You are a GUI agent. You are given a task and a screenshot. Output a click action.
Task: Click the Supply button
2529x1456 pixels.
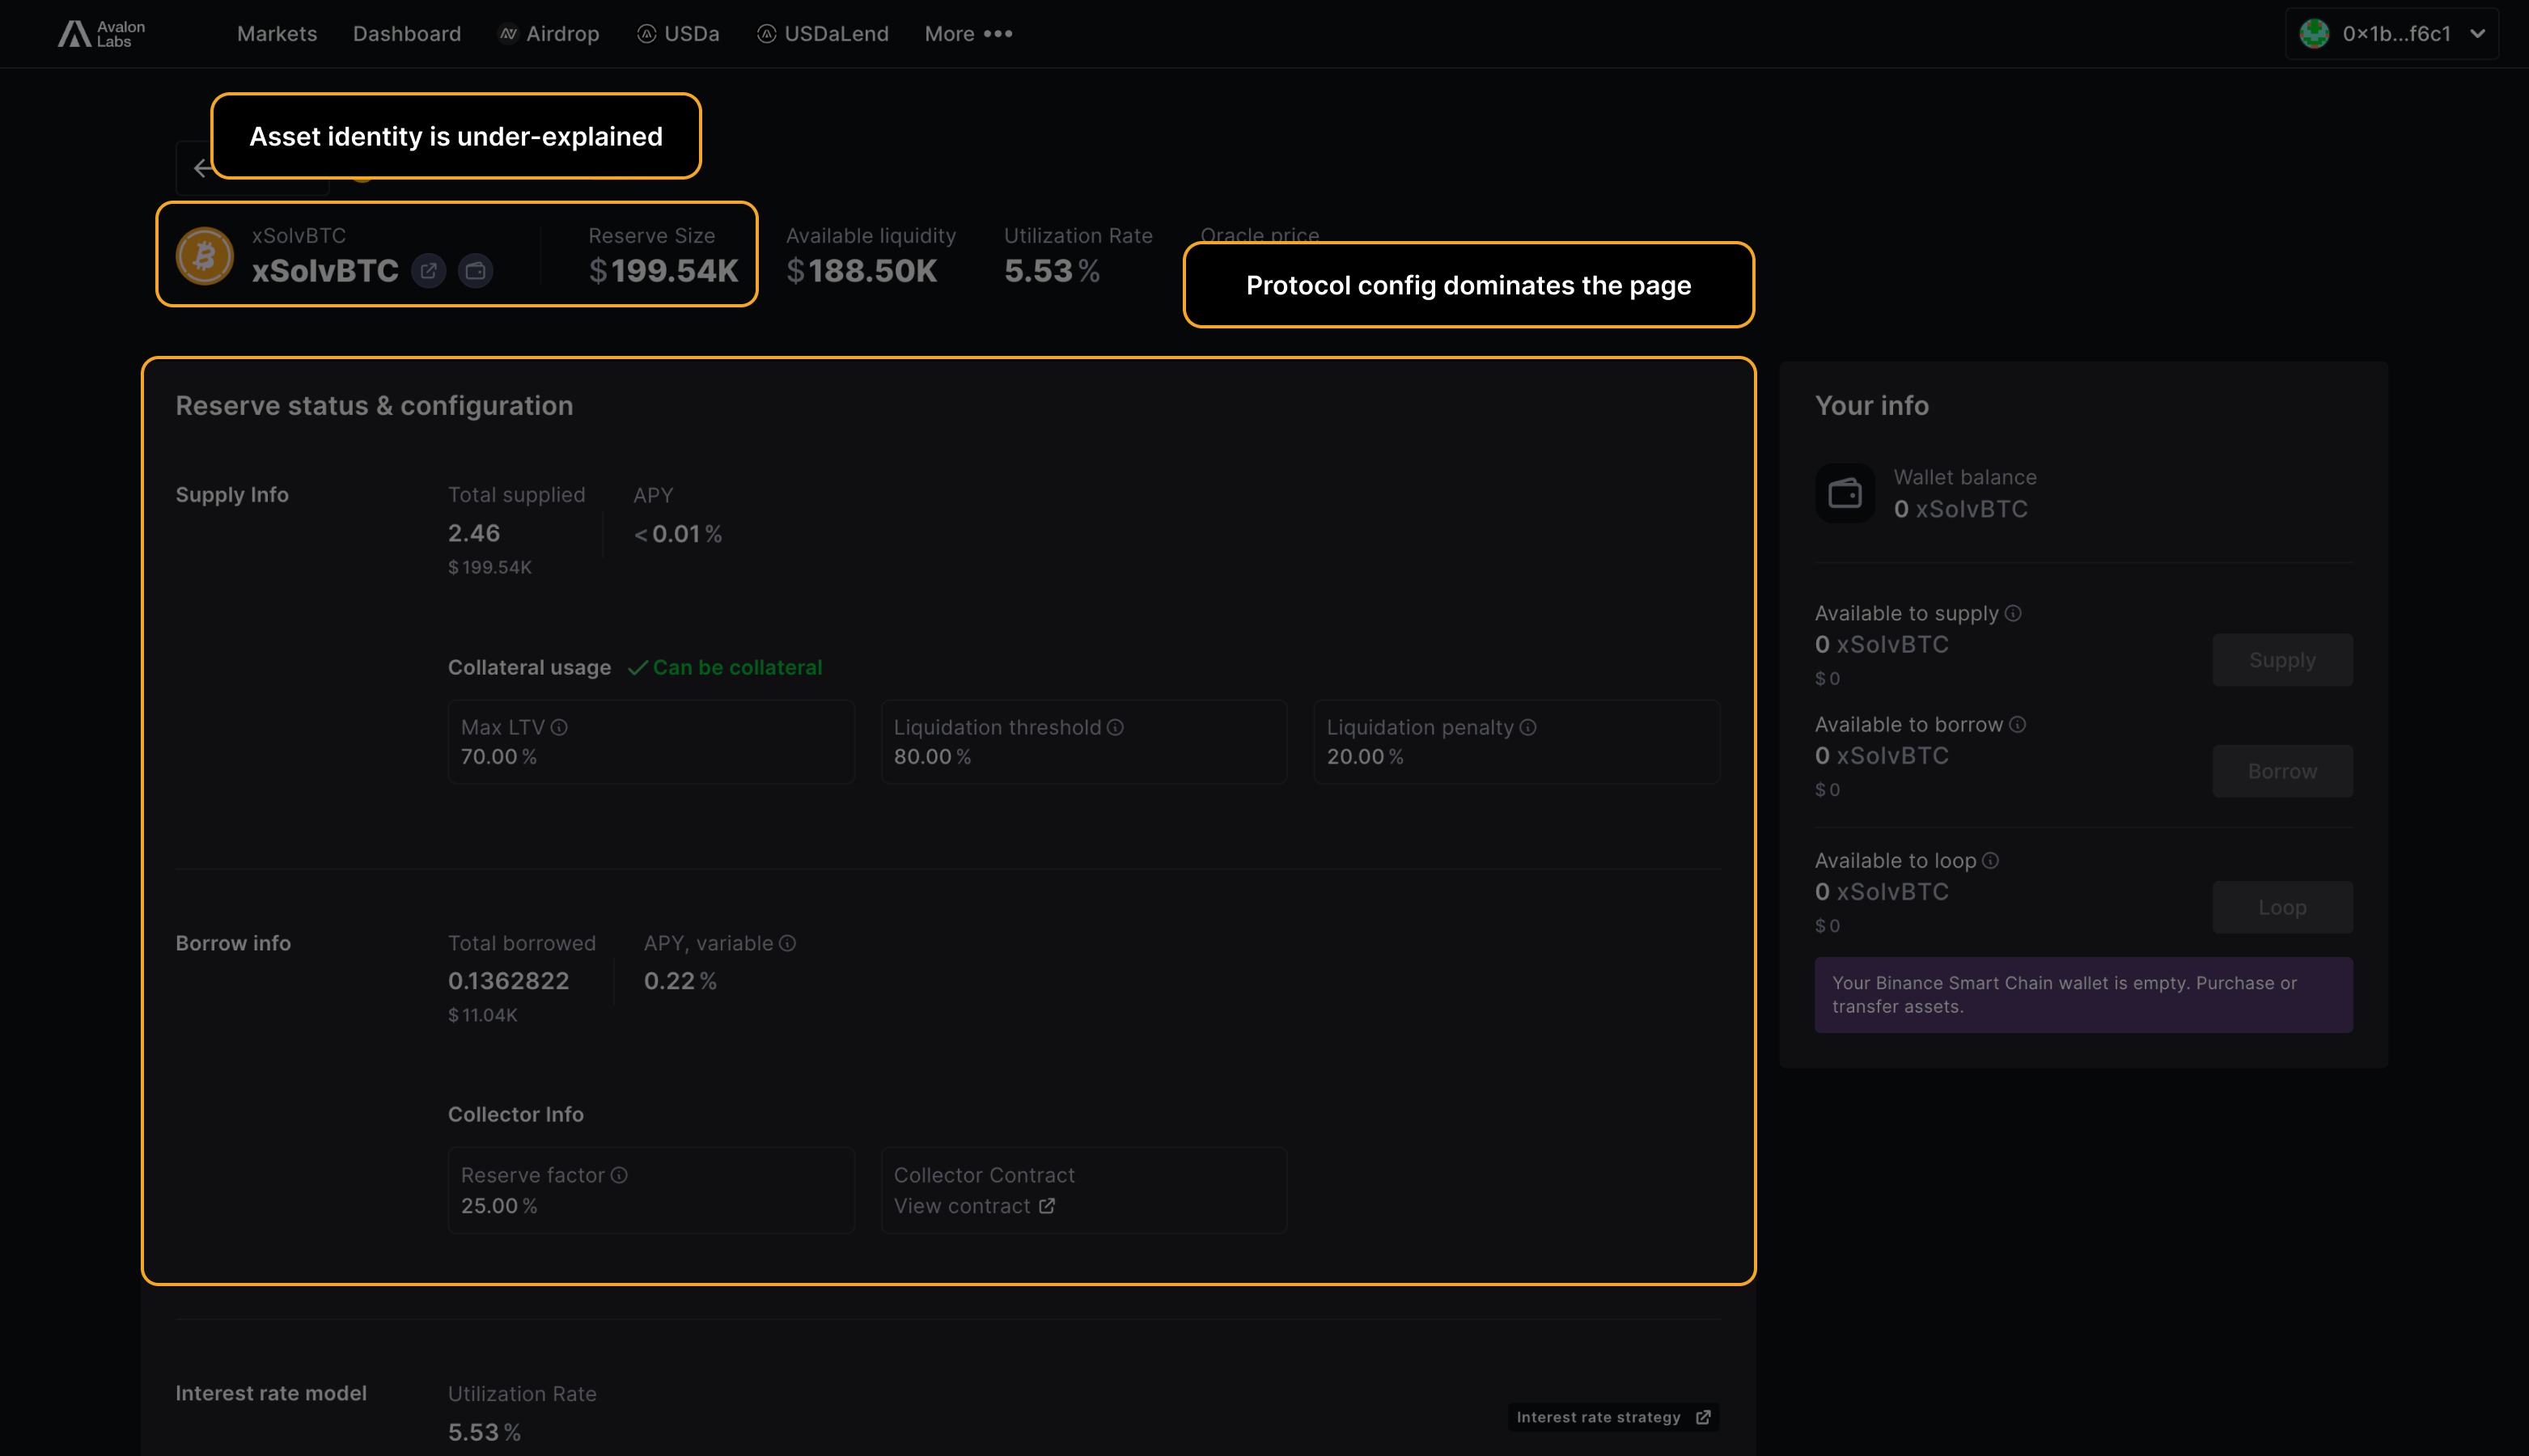point(2283,661)
